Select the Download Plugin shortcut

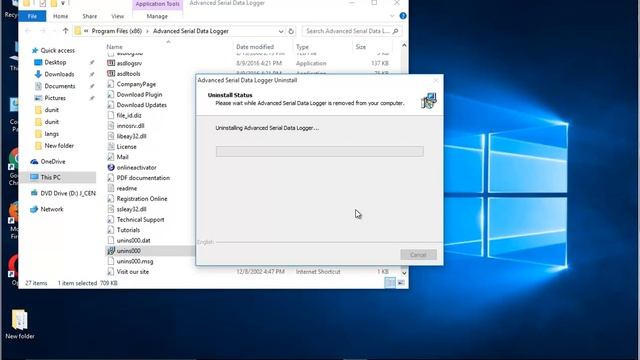pos(139,94)
